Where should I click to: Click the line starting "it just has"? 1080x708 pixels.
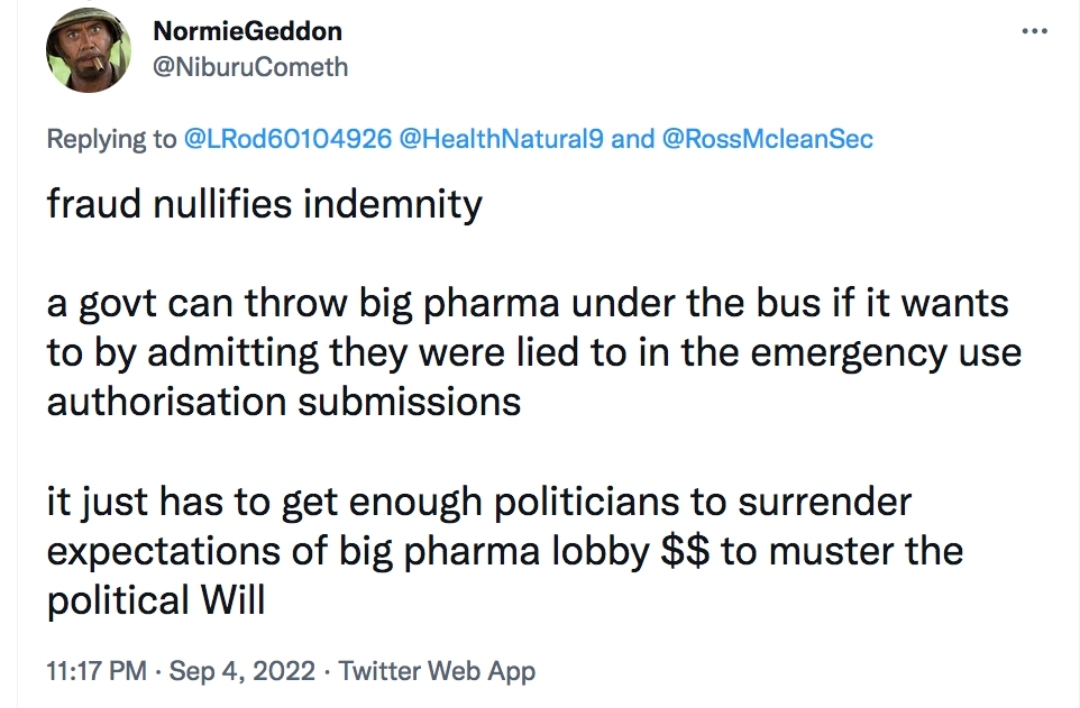tap(478, 500)
